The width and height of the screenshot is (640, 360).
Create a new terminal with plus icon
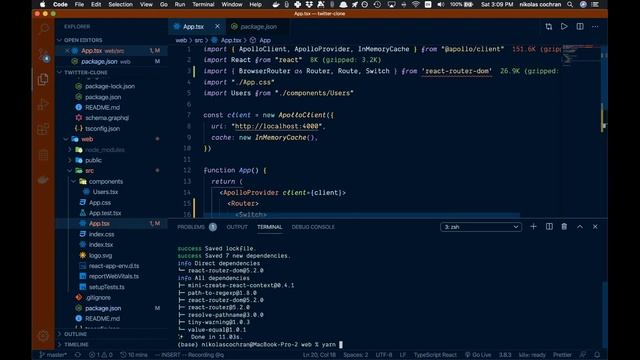(x=533, y=227)
